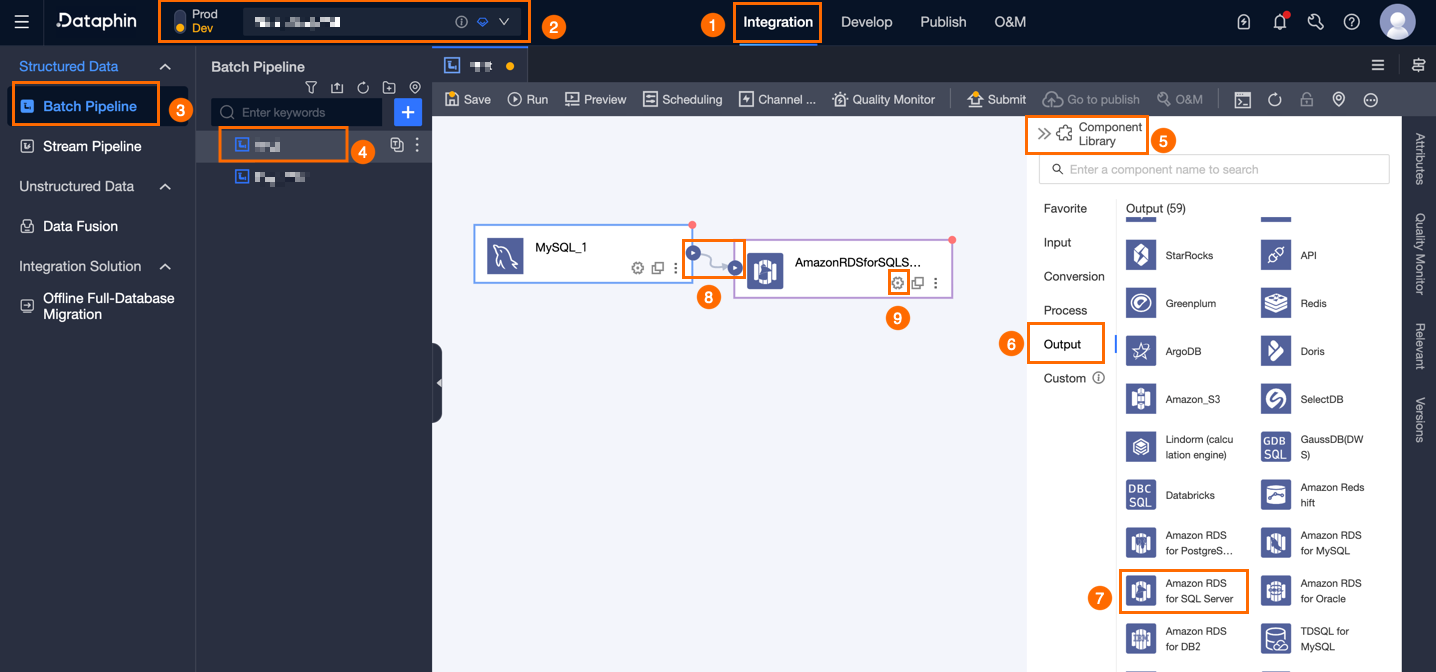1436x672 pixels.
Task: Collapse the Structured Data section
Action: click(x=166, y=66)
